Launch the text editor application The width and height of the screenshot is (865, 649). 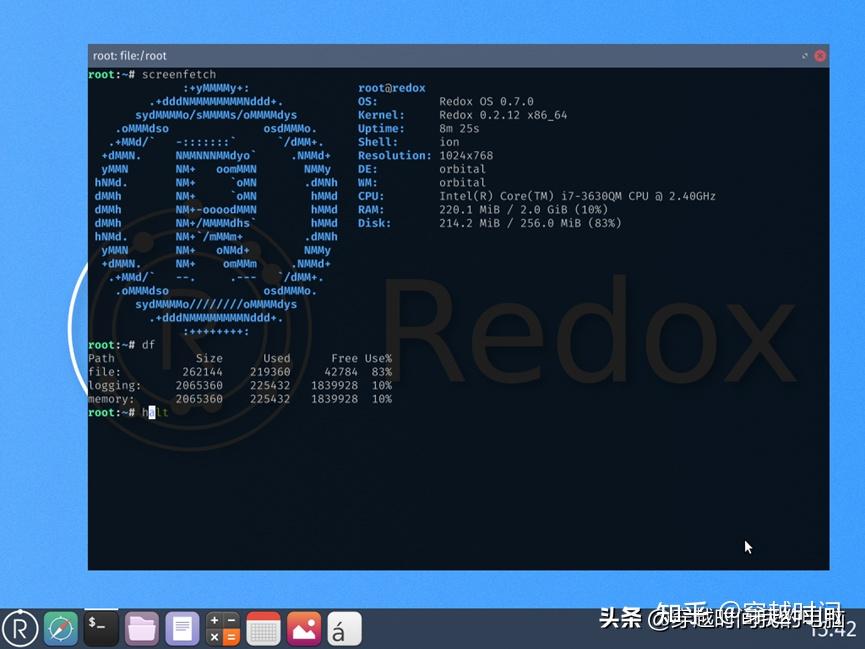click(x=182, y=628)
